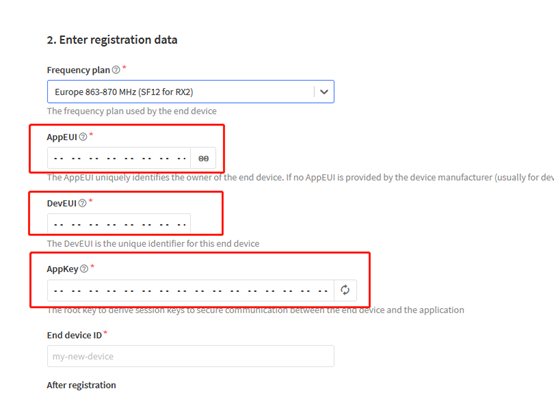Click the AppKey field label
The width and height of the screenshot is (554, 393).
[63, 269]
